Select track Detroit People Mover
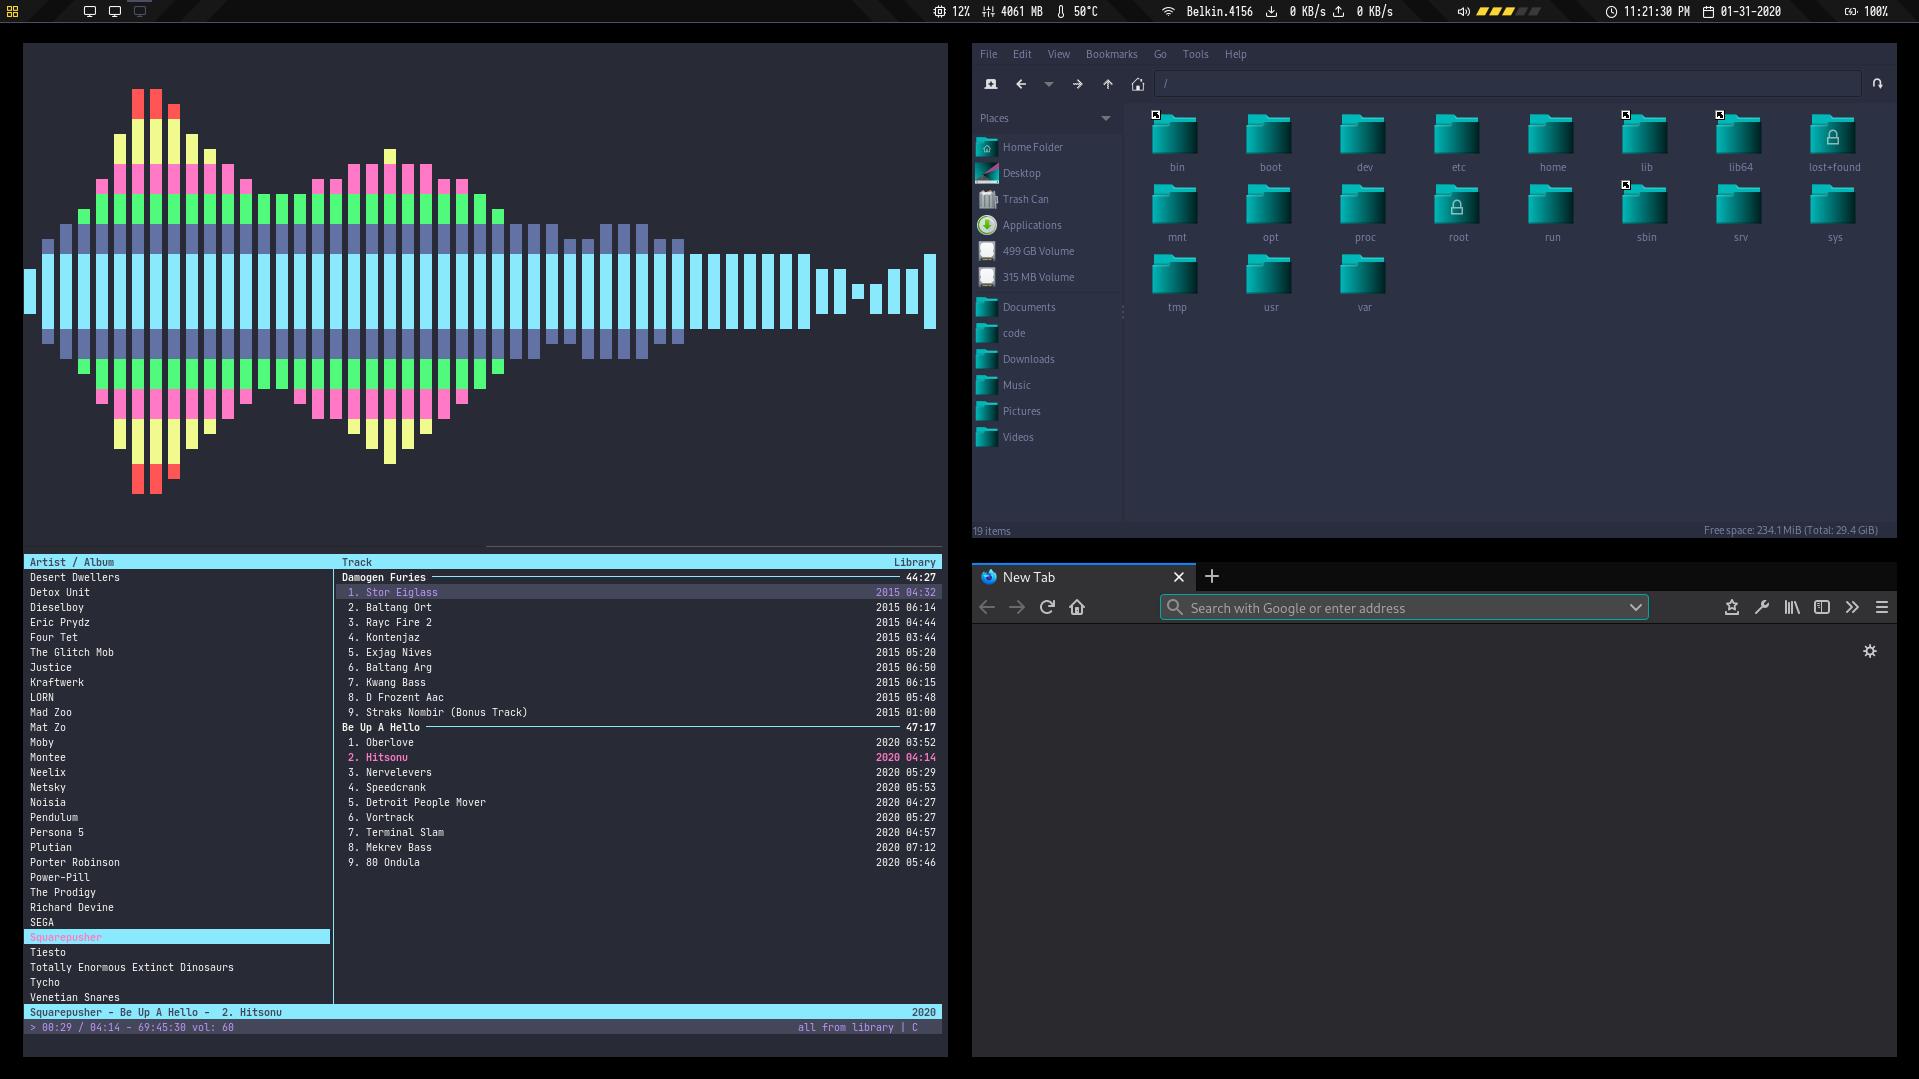The image size is (1919, 1079). point(640,802)
